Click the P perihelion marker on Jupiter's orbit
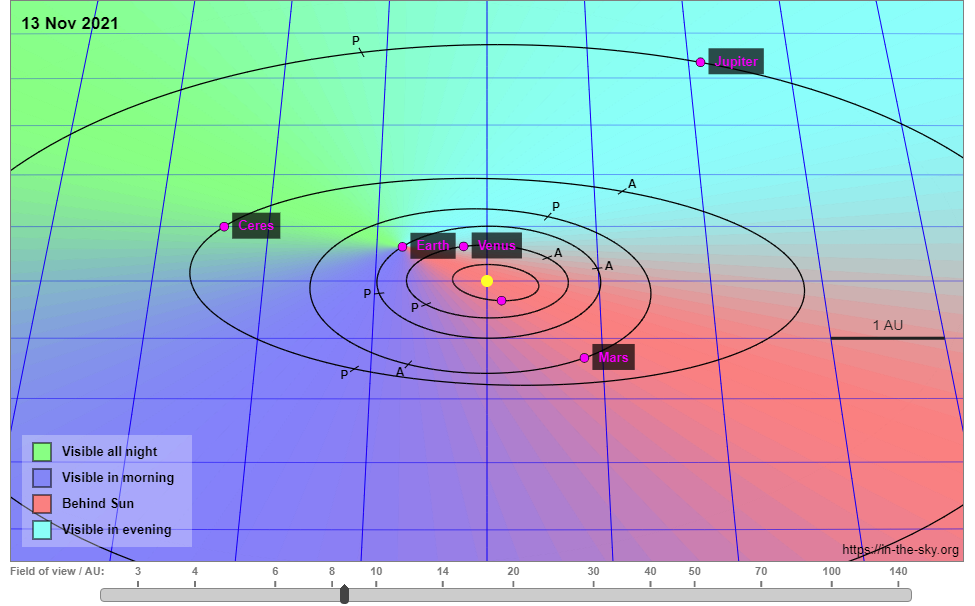 (x=356, y=41)
